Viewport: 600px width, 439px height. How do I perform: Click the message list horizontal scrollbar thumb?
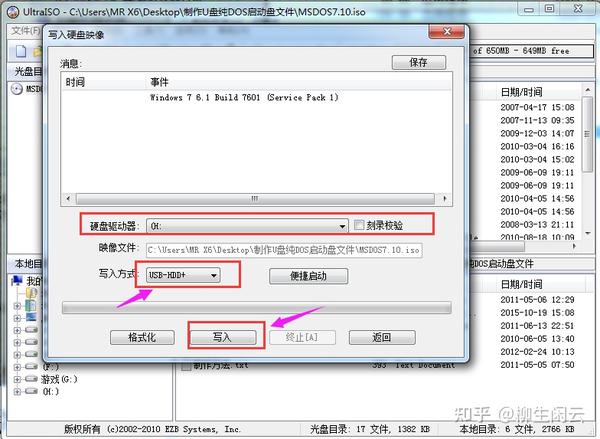point(255,199)
